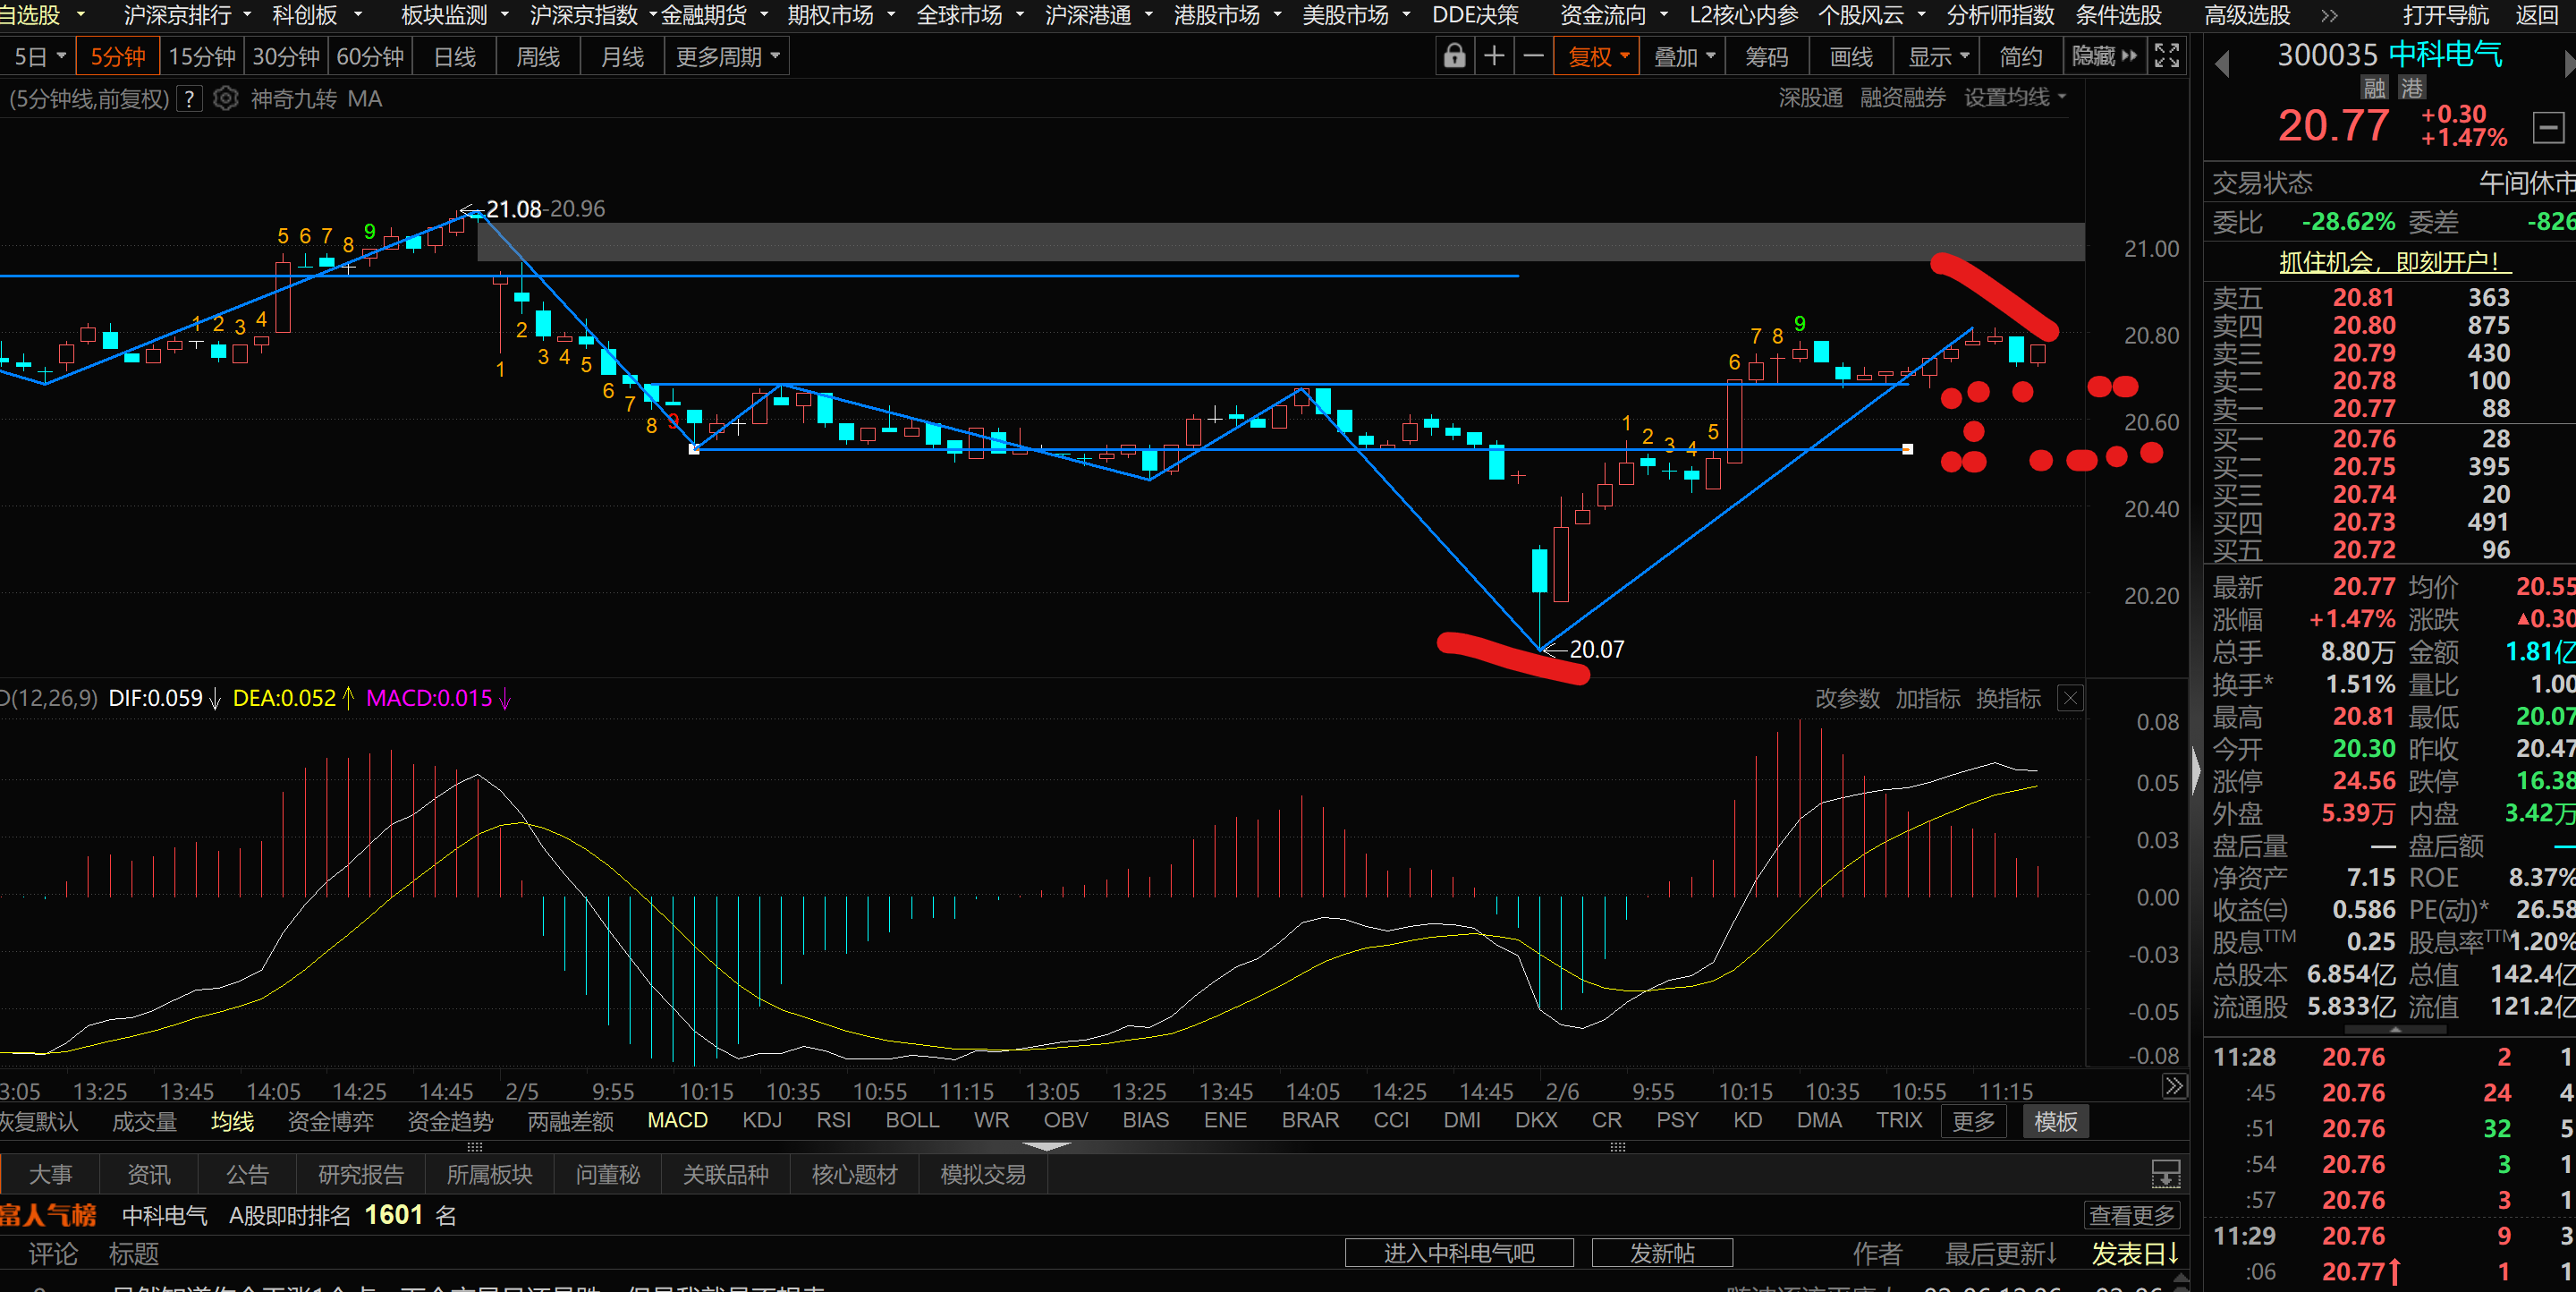Click the chart lock icon
The width and height of the screenshot is (2576, 1292).
[1454, 57]
